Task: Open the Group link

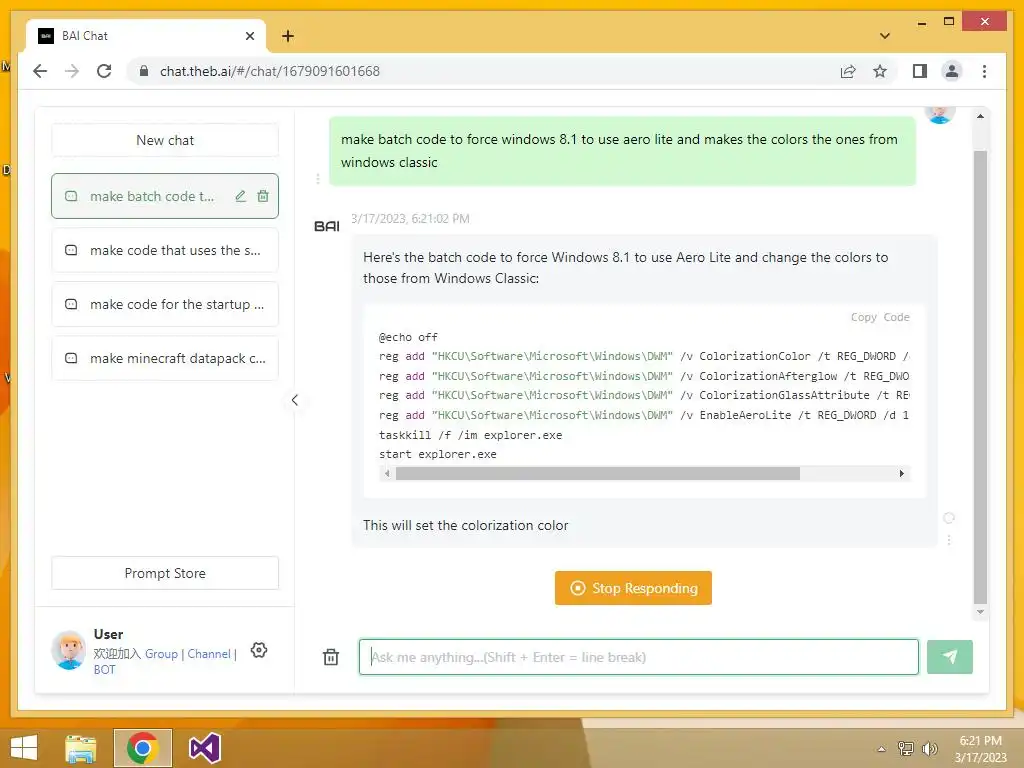Action: click(x=161, y=654)
